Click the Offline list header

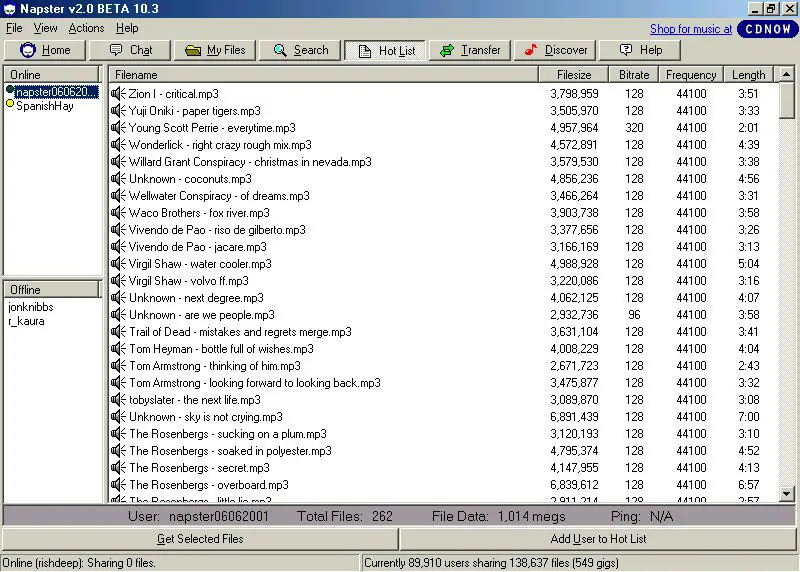pos(52,290)
